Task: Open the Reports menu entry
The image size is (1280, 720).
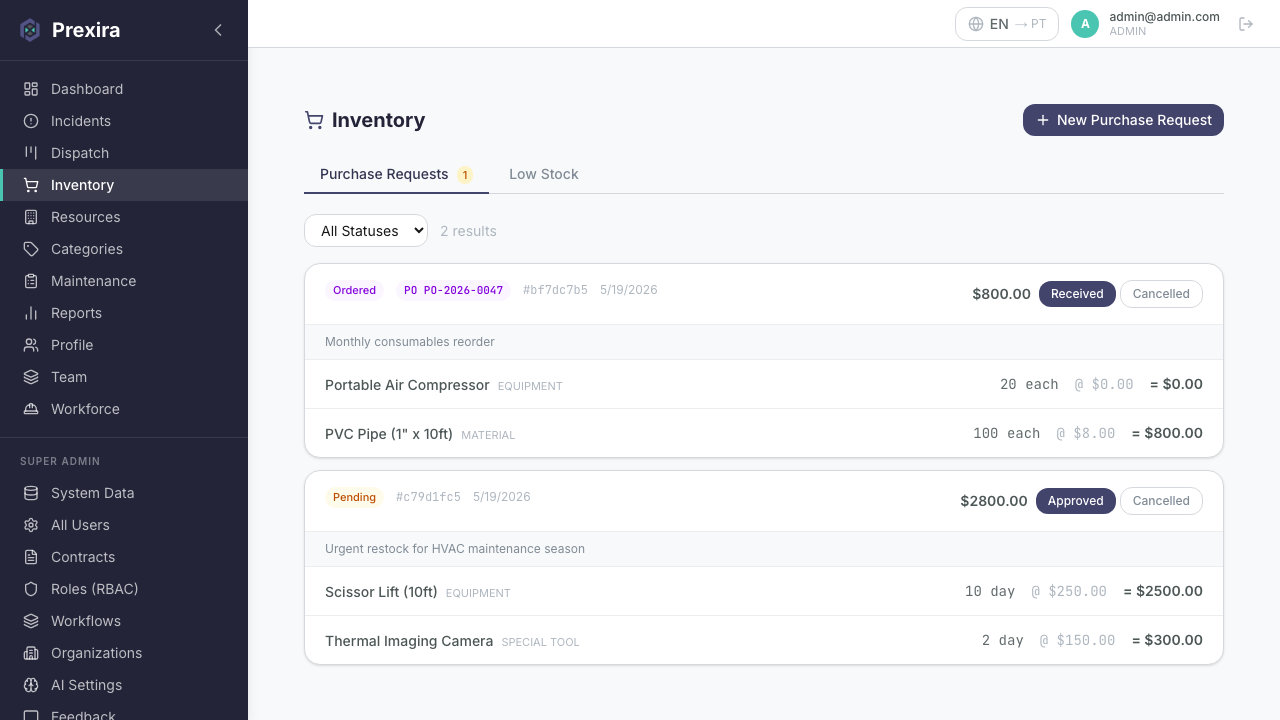Action: point(124,313)
